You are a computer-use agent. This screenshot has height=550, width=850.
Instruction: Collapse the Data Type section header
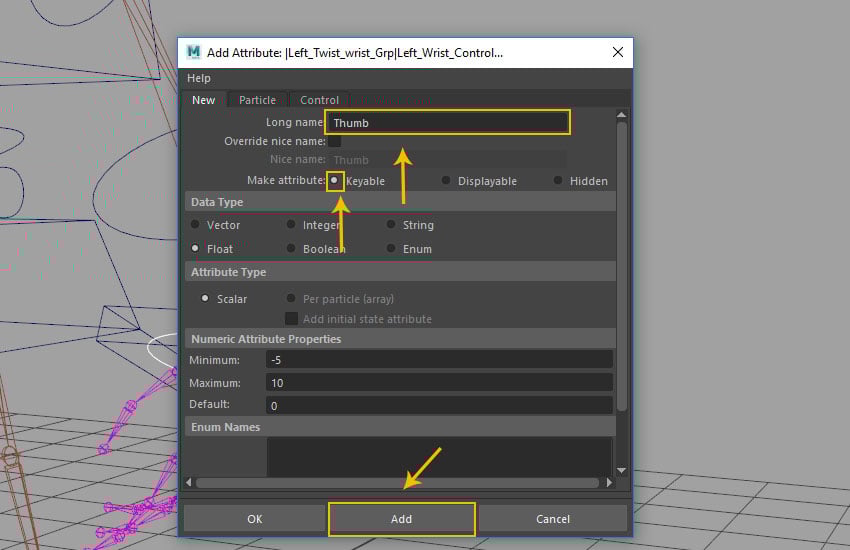pos(401,202)
